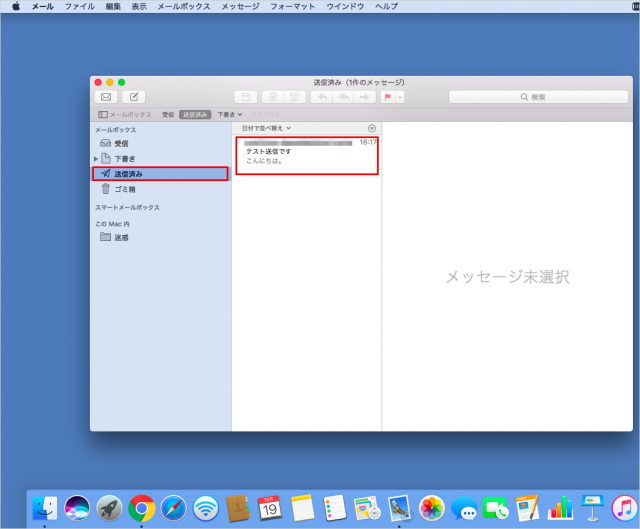This screenshot has width=640, height=529.
Task: Click the Get Mail envelope toolbar button
Action: tap(105, 97)
